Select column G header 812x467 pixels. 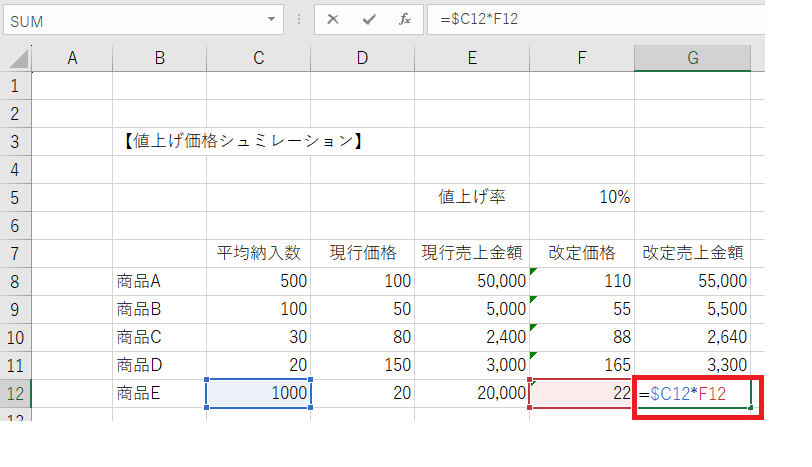[692, 58]
